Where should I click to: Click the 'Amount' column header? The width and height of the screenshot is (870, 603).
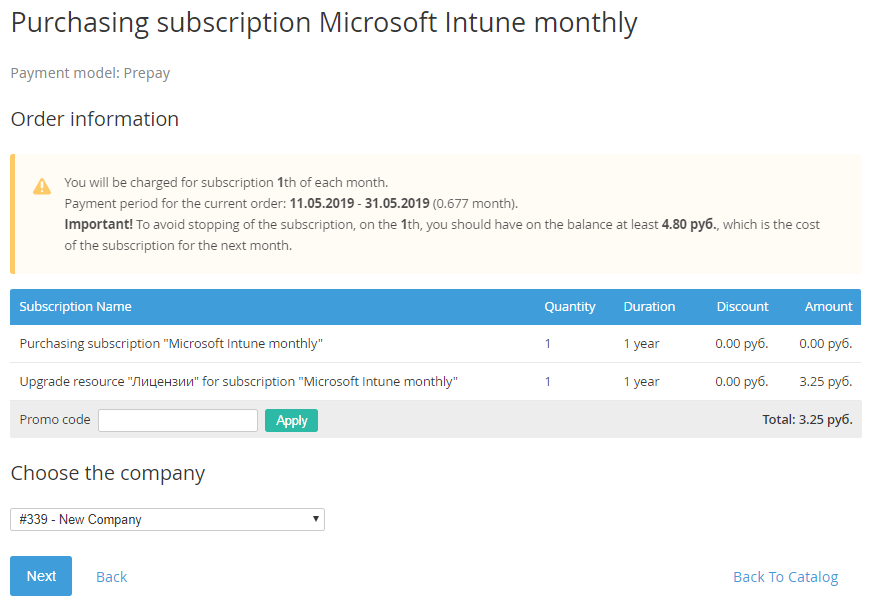(828, 307)
